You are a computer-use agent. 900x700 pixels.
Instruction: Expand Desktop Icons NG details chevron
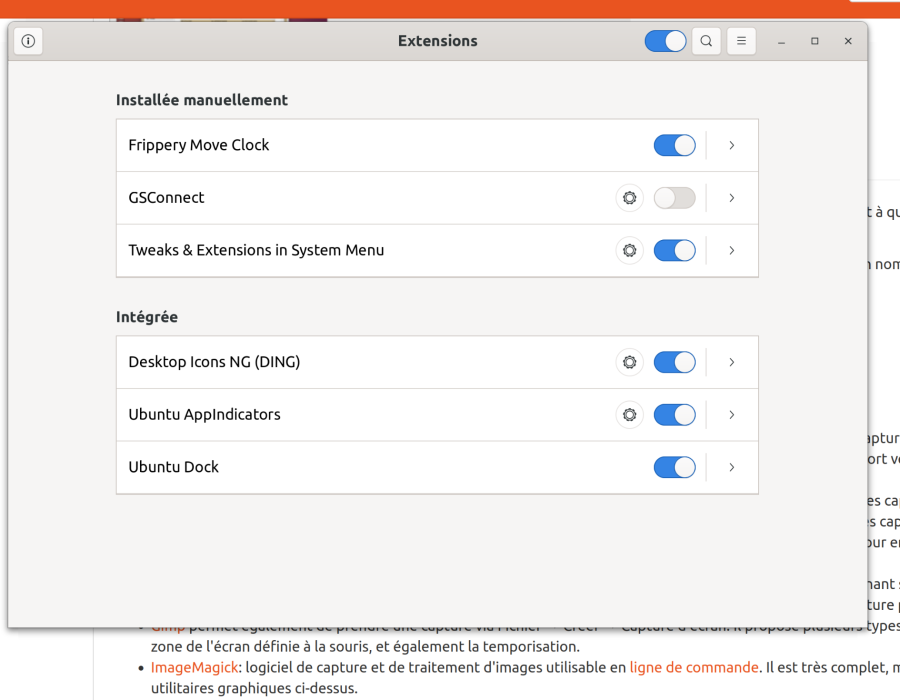pos(732,362)
